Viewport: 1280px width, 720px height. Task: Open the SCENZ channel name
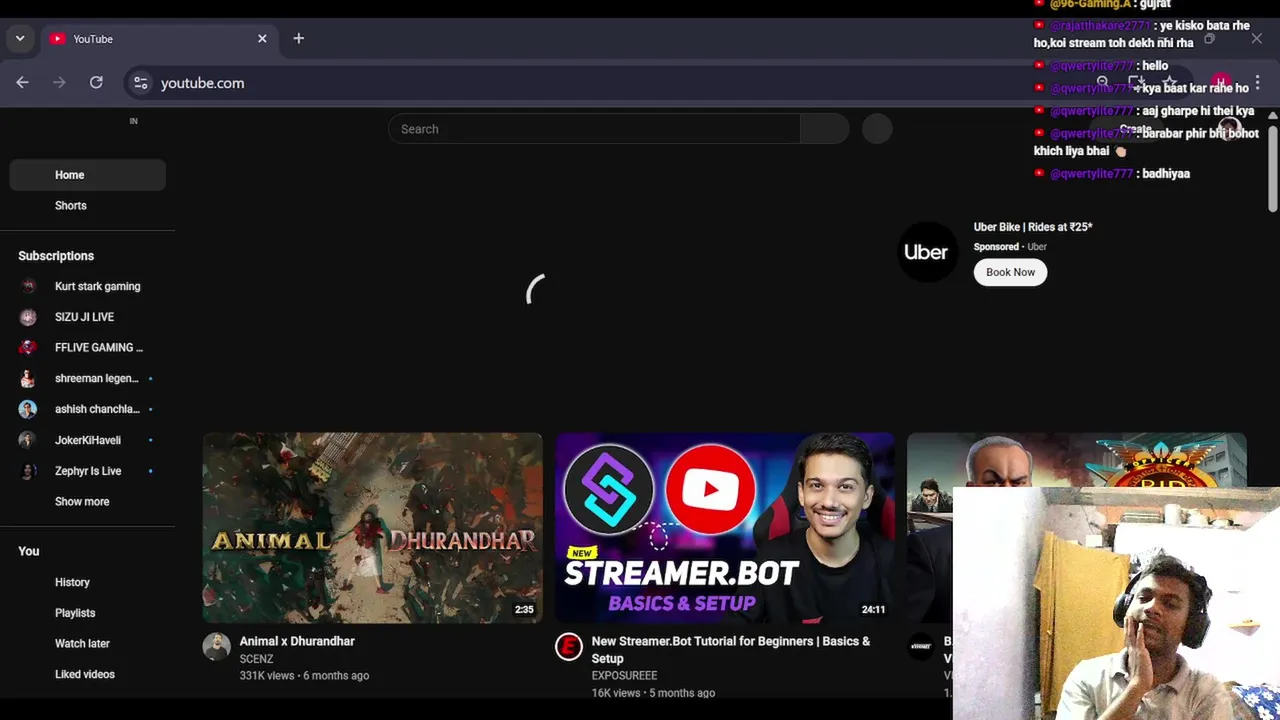pyautogui.click(x=256, y=659)
